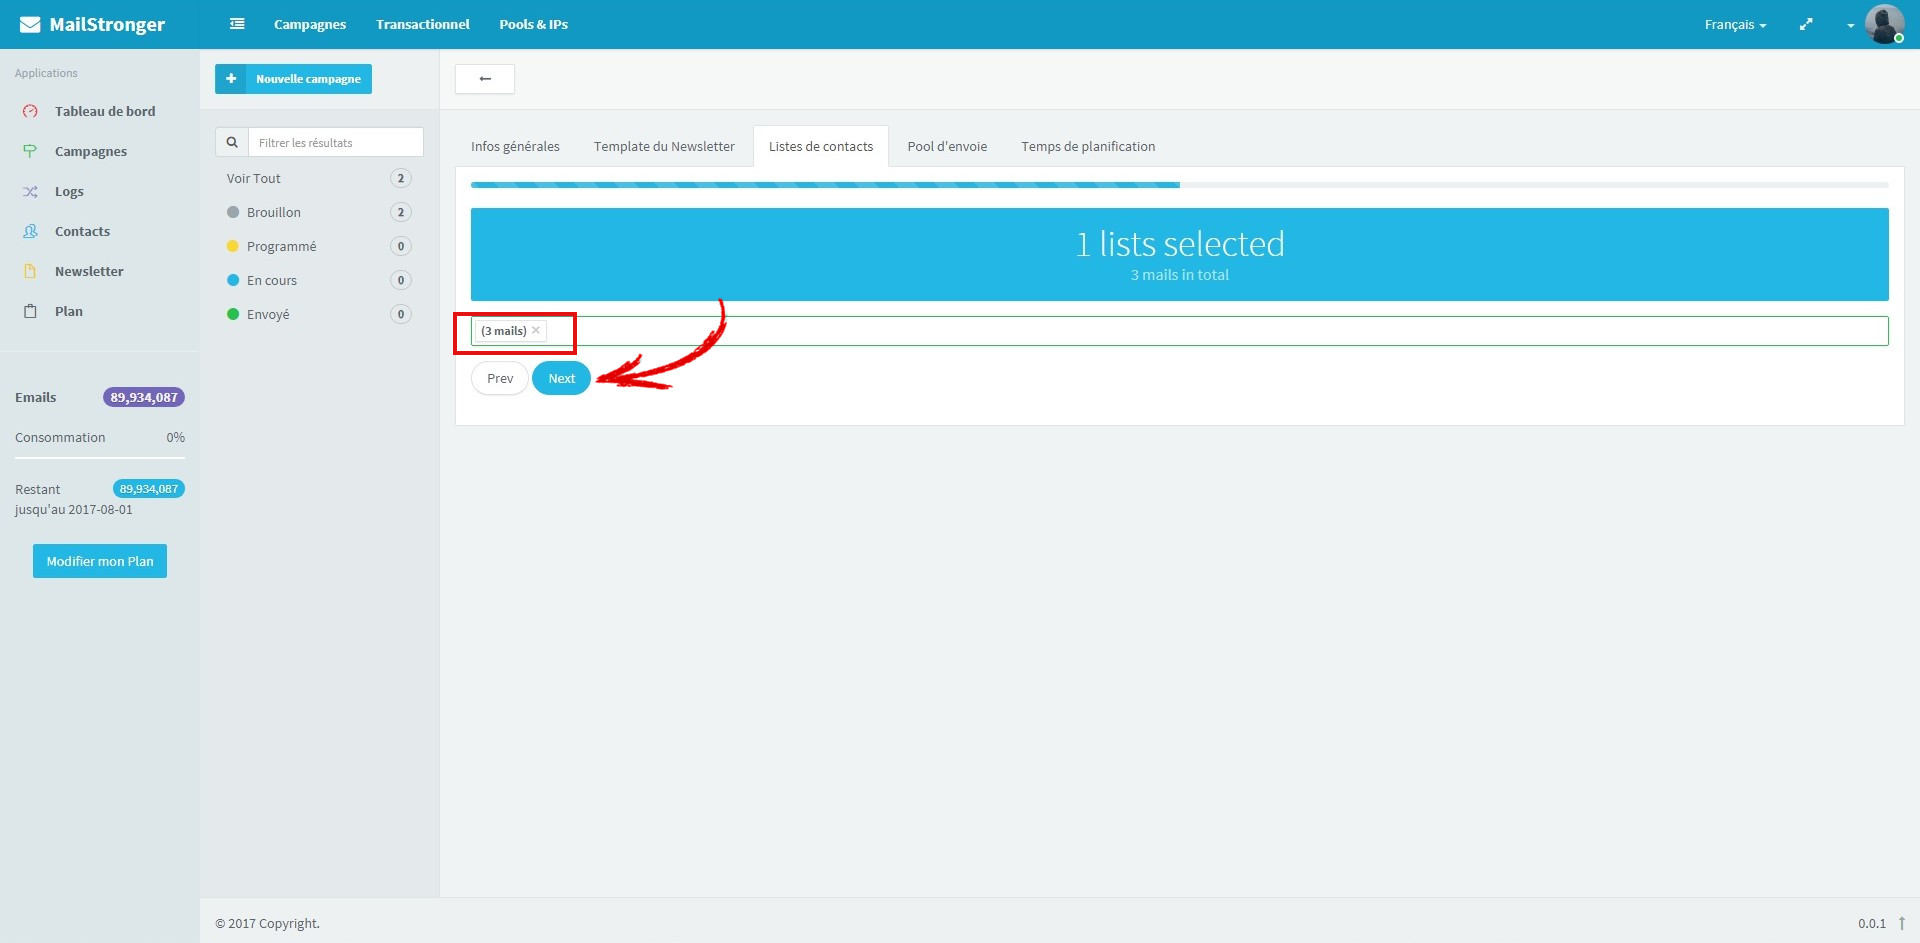The height and width of the screenshot is (943, 1920).
Task: Click the Campagnes sidebar signpost icon
Action: pyautogui.click(x=30, y=151)
